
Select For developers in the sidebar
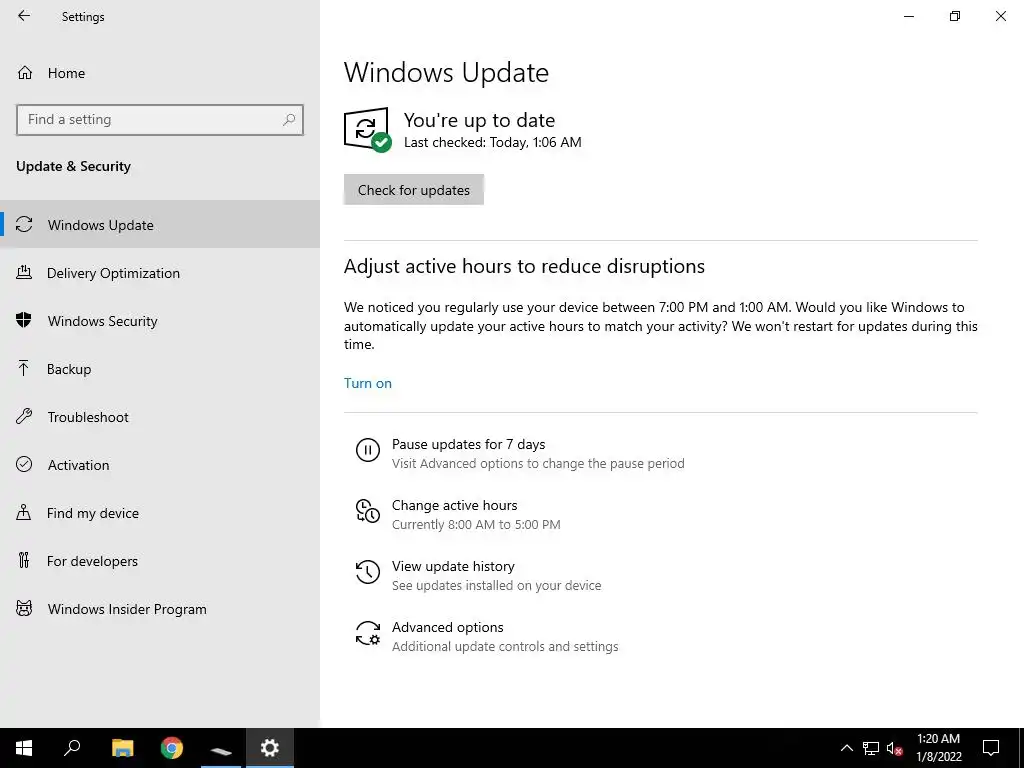point(160,561)
